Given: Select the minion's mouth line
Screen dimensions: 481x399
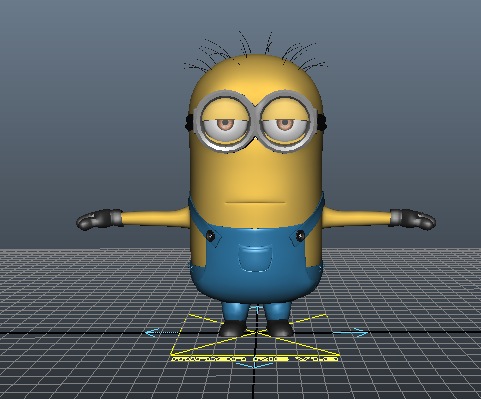Looking at the screenshot, I should [x=255, y=202].
